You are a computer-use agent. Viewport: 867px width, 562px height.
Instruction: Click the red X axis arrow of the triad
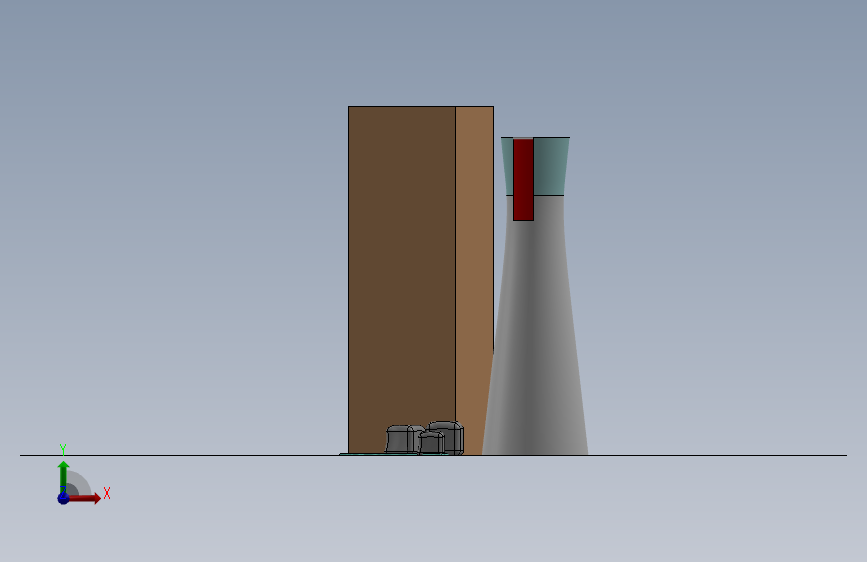coord(84,498)
